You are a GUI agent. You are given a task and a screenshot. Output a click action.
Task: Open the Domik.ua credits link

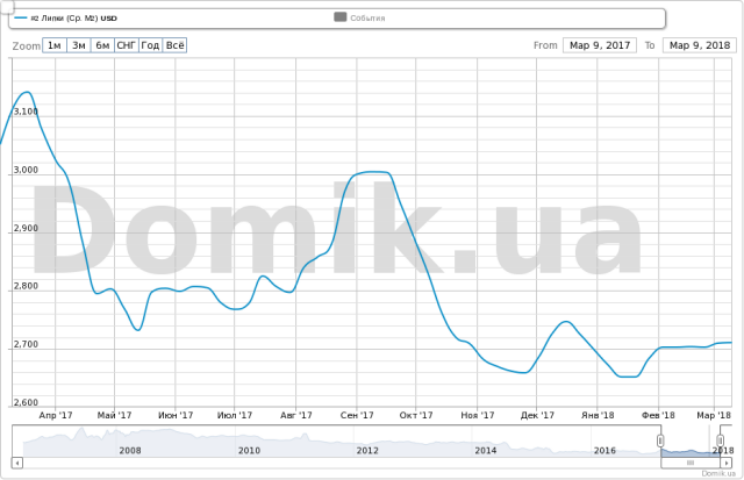pyautogui.click(x=718, y=473)
